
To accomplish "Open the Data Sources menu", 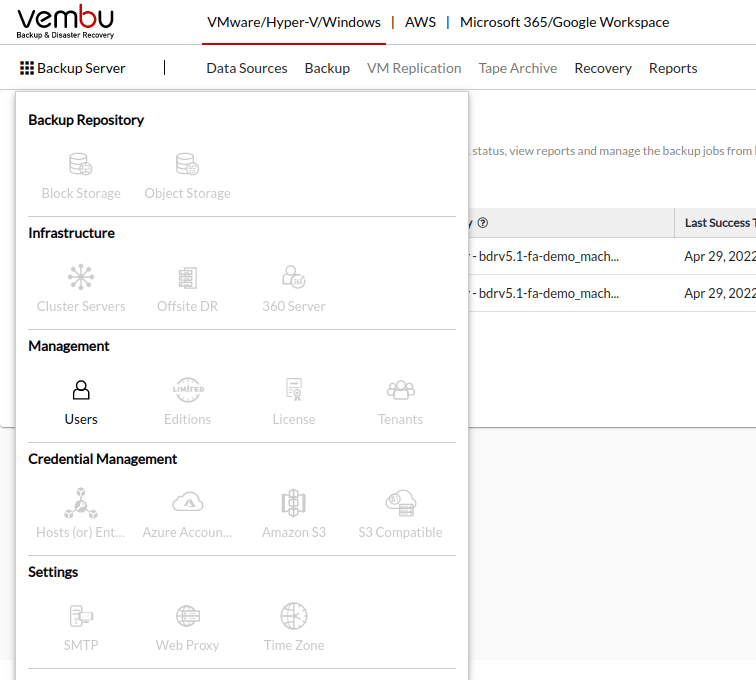I will click(x=246, y=68).
